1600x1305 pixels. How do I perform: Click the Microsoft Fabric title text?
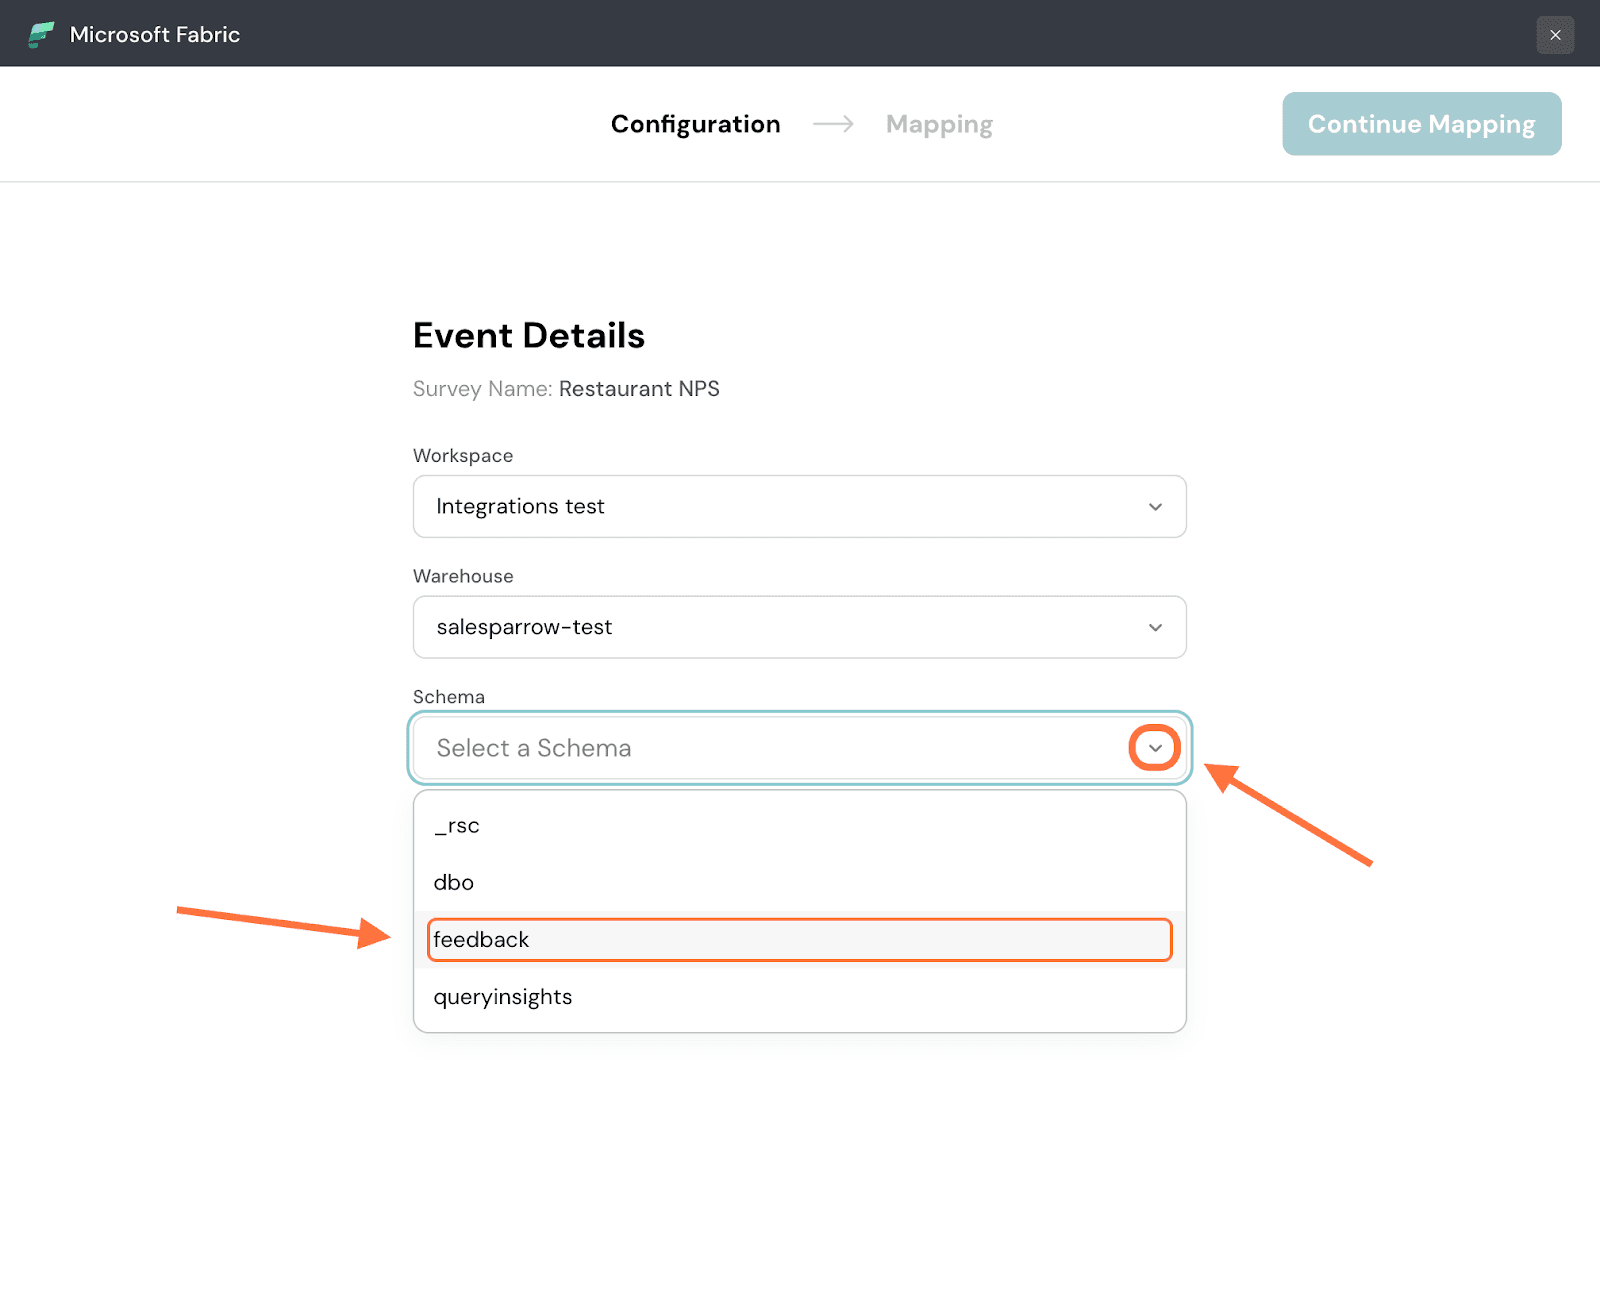(x=155, y=35)
